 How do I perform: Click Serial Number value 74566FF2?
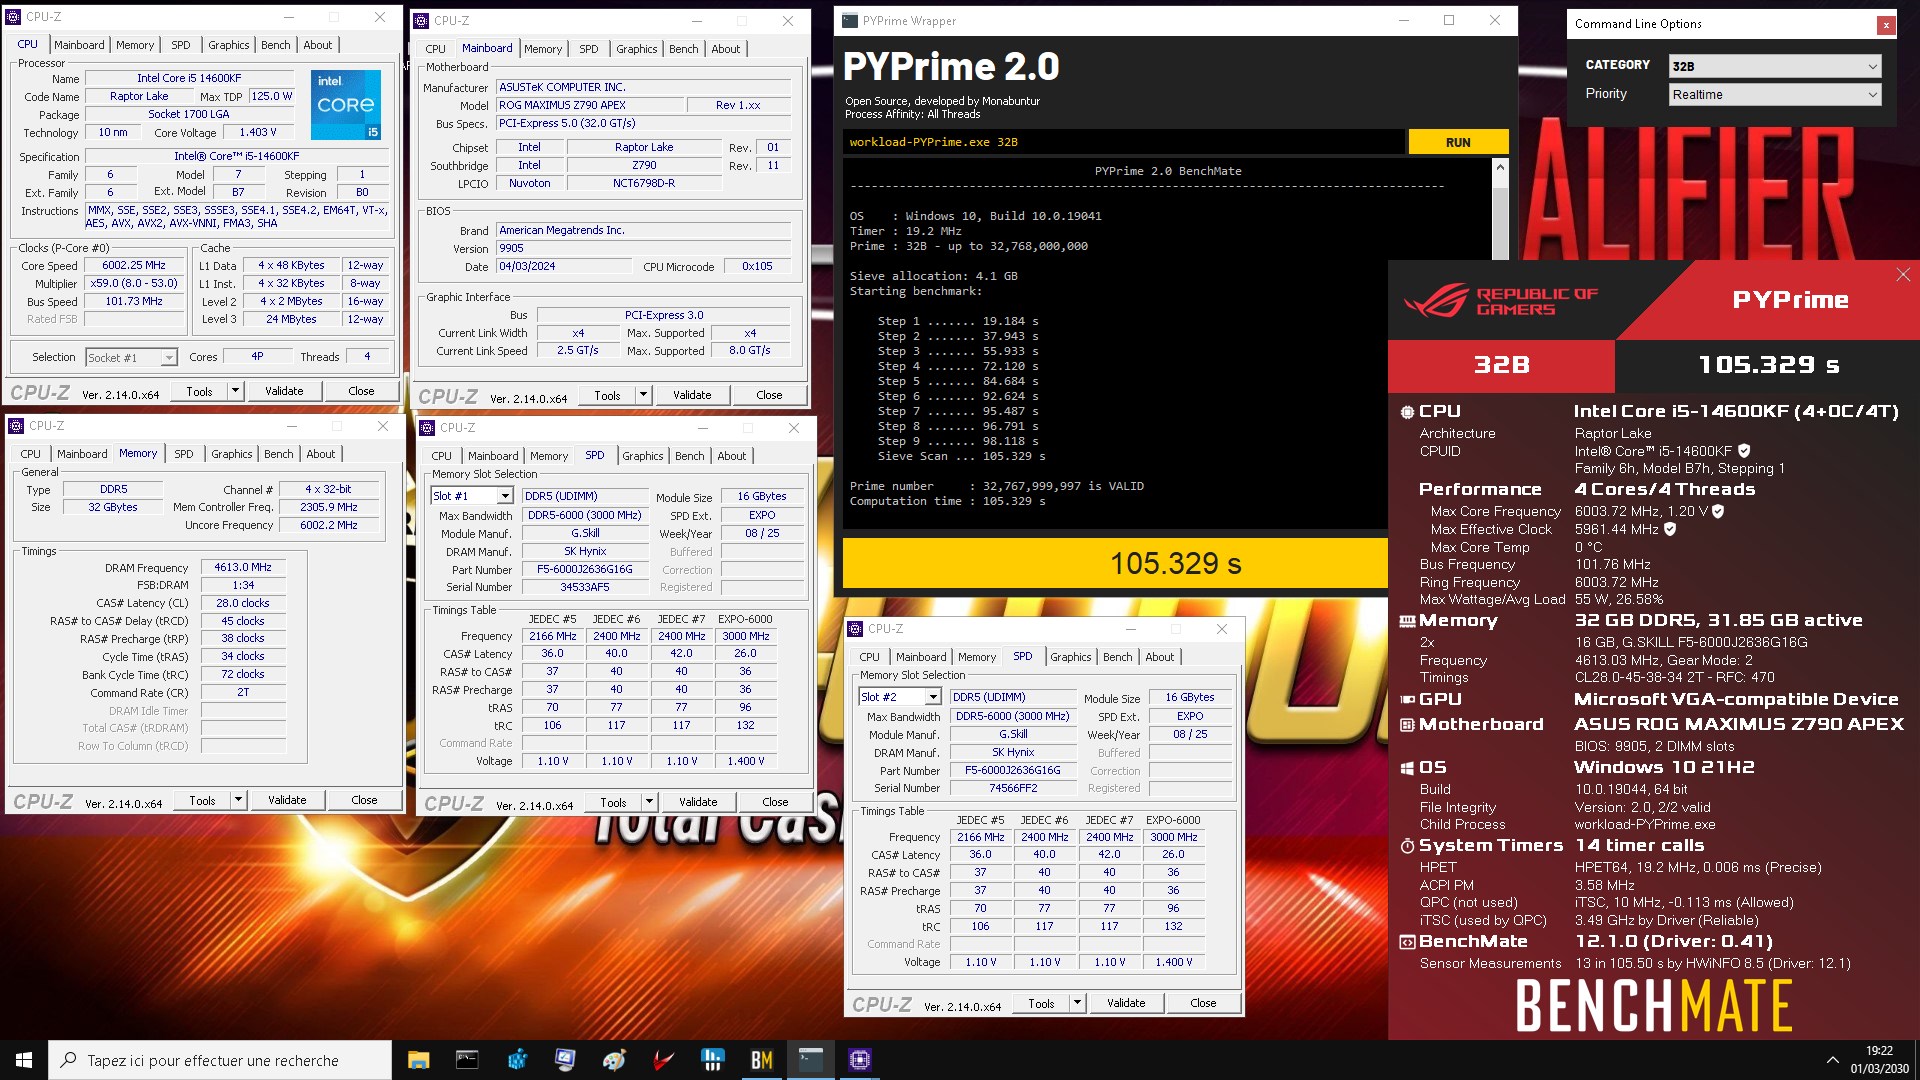[1013, 788]
